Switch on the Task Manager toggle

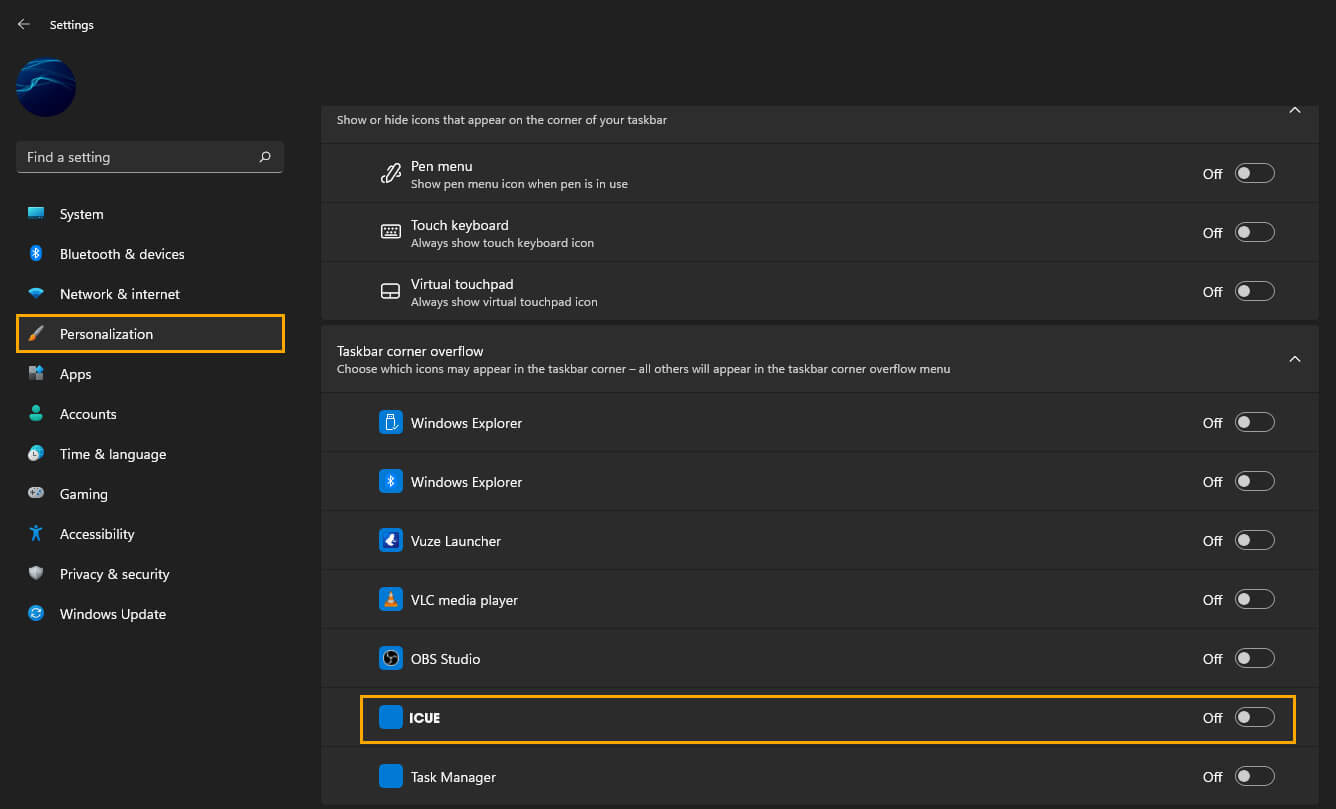click(1255, 776)
